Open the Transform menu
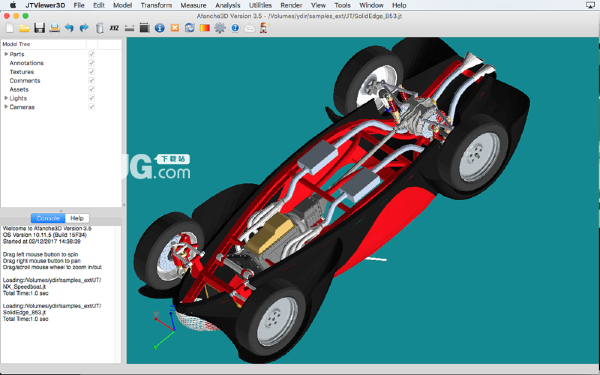This screenshot has height=375, width=600. click(156, 5)
